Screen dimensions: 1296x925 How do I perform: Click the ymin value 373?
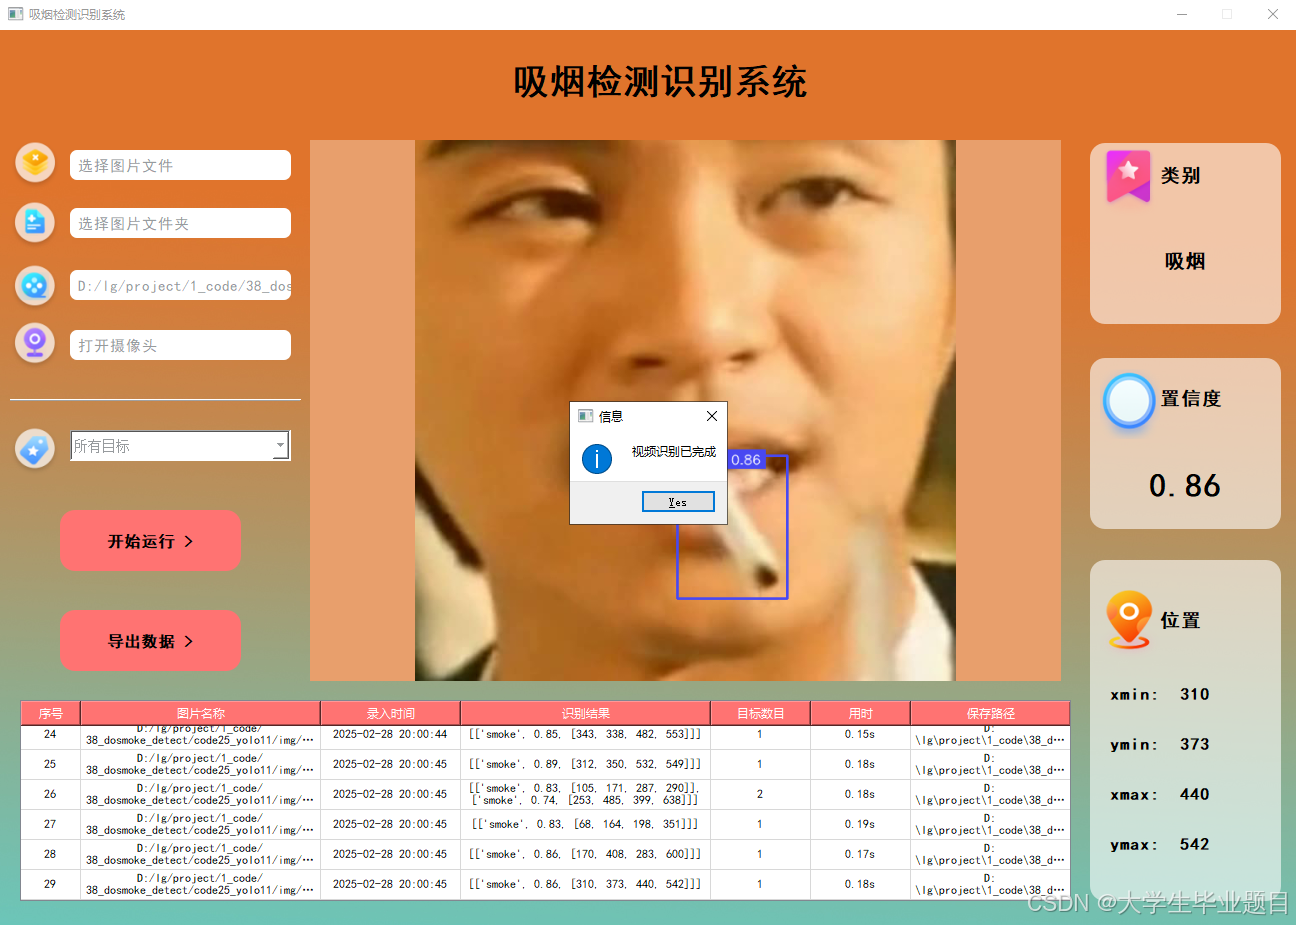[x=1194, y=744]
